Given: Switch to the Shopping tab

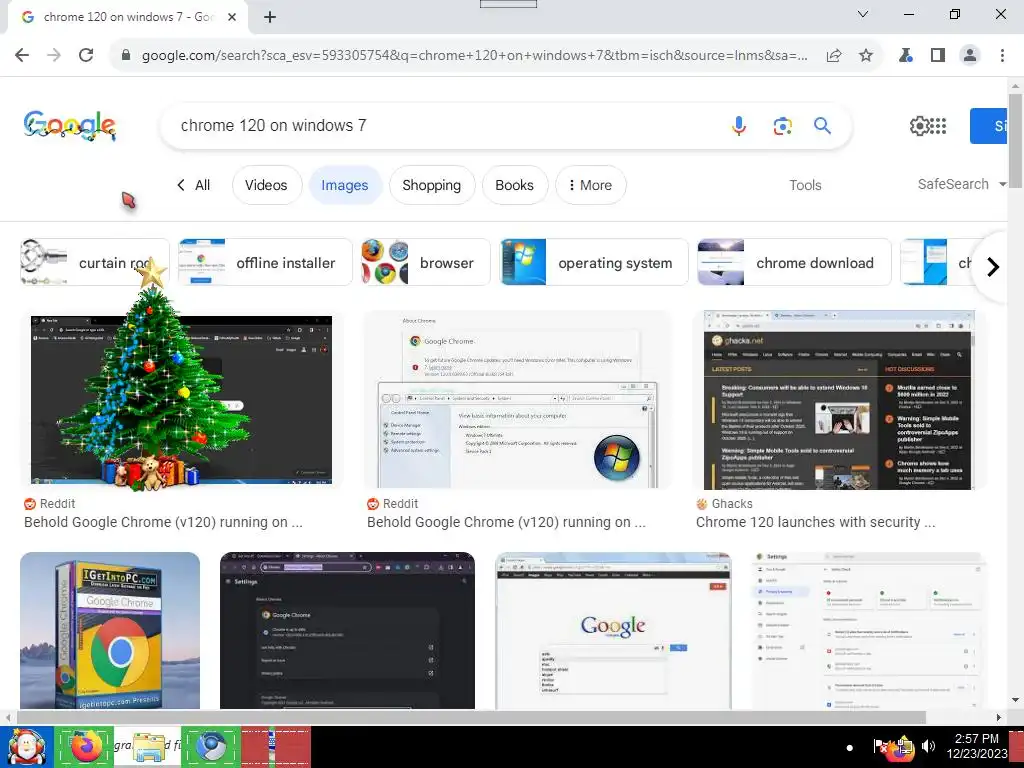Looking at the screenshot, I should coord(432,185).
